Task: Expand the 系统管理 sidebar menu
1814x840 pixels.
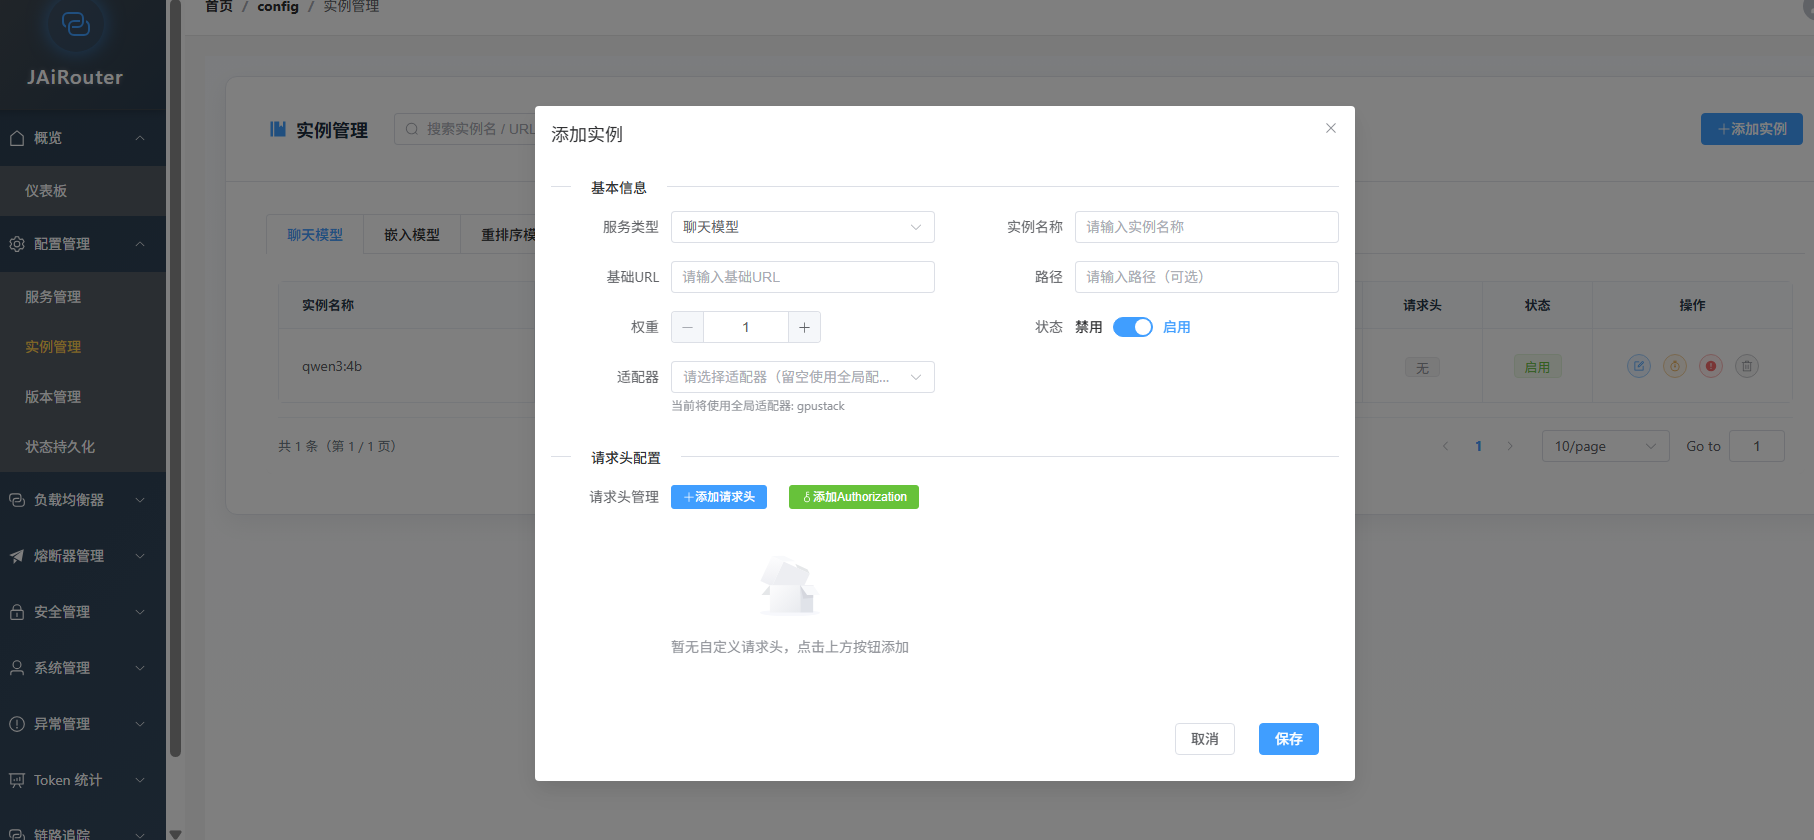Action: (x=140, y=668)
